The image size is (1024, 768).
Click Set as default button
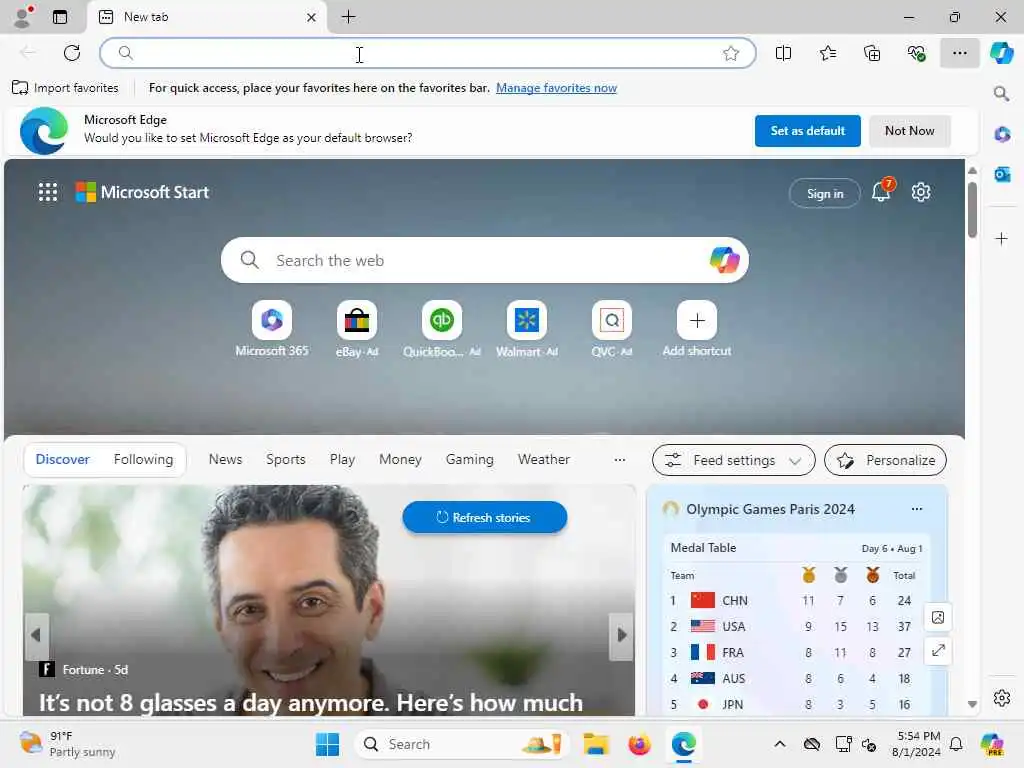[x=808, y=131]
